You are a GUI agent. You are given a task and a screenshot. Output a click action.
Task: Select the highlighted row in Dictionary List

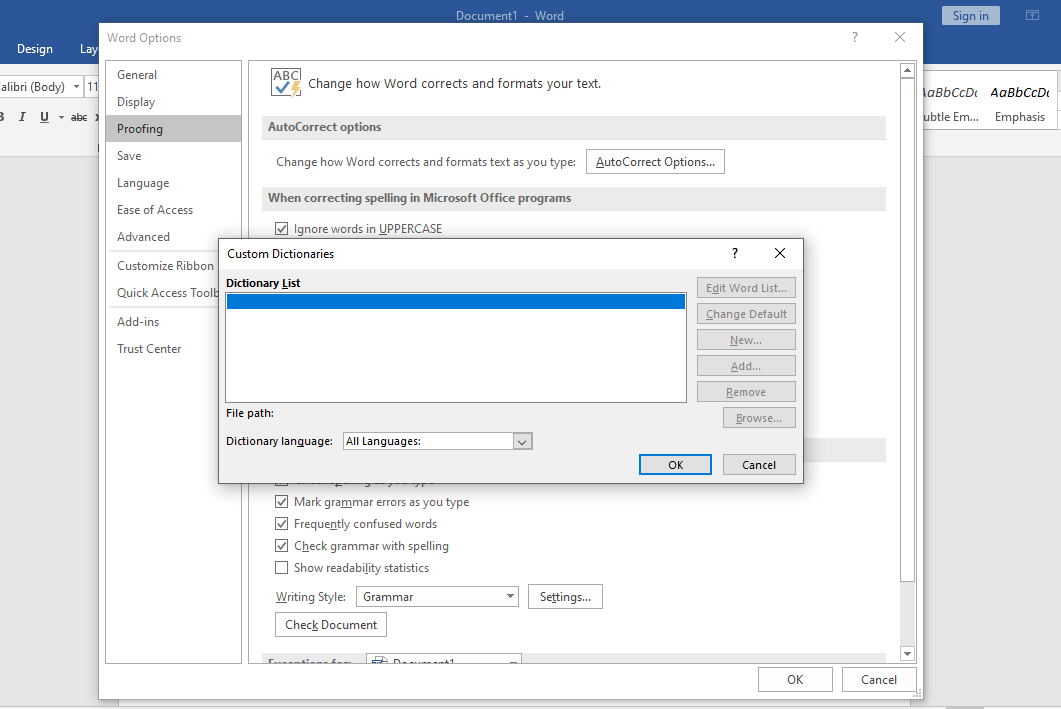coord(455,302)
